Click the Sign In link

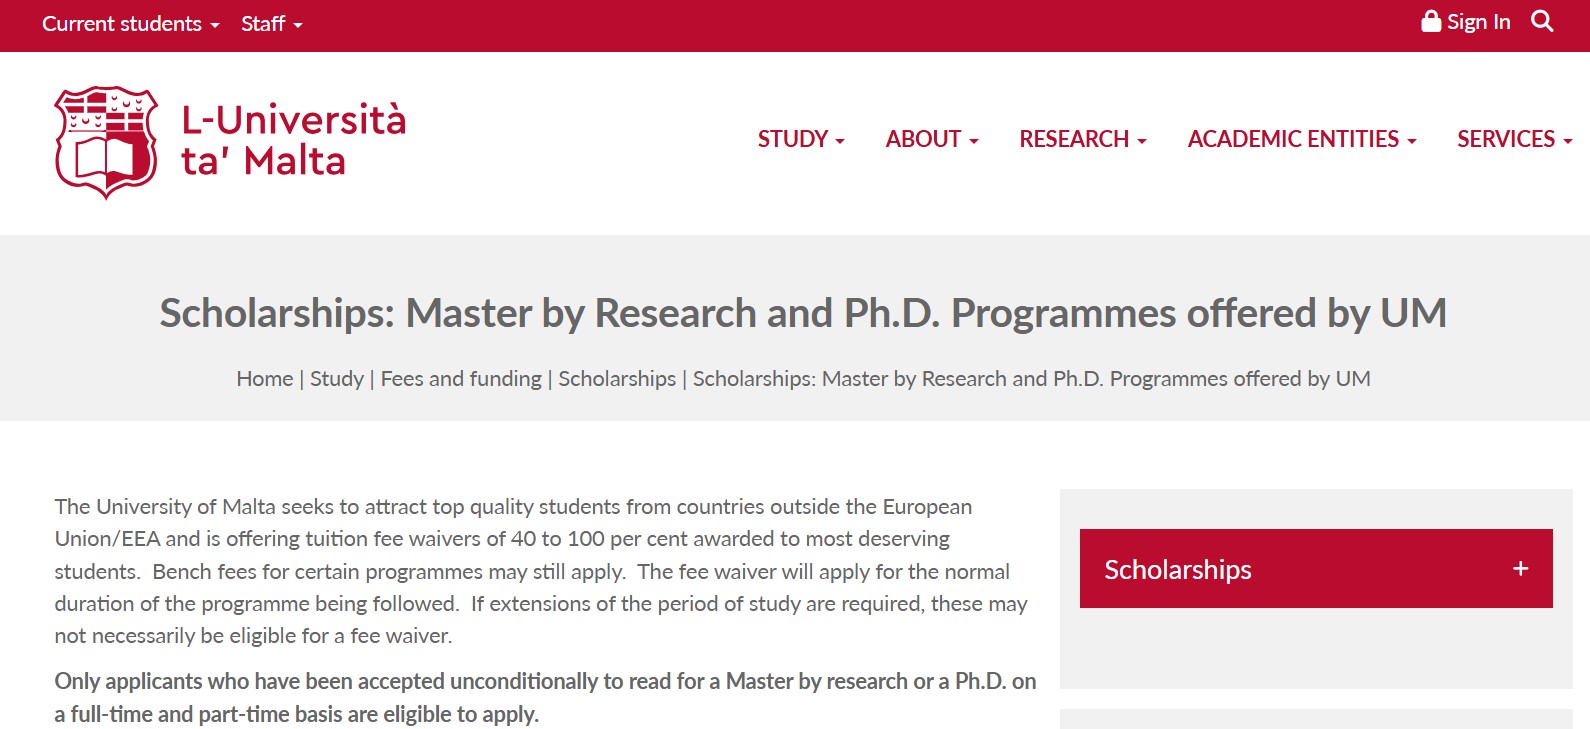[1478, 21]
